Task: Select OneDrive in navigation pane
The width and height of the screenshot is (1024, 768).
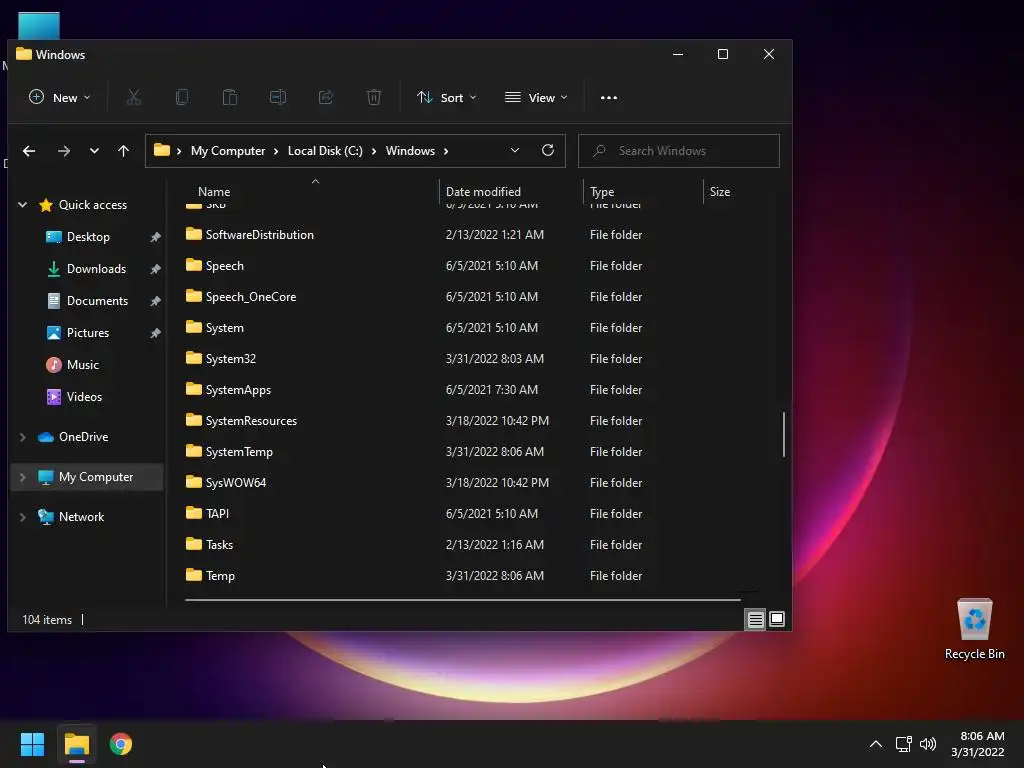Action: [84, 437]
